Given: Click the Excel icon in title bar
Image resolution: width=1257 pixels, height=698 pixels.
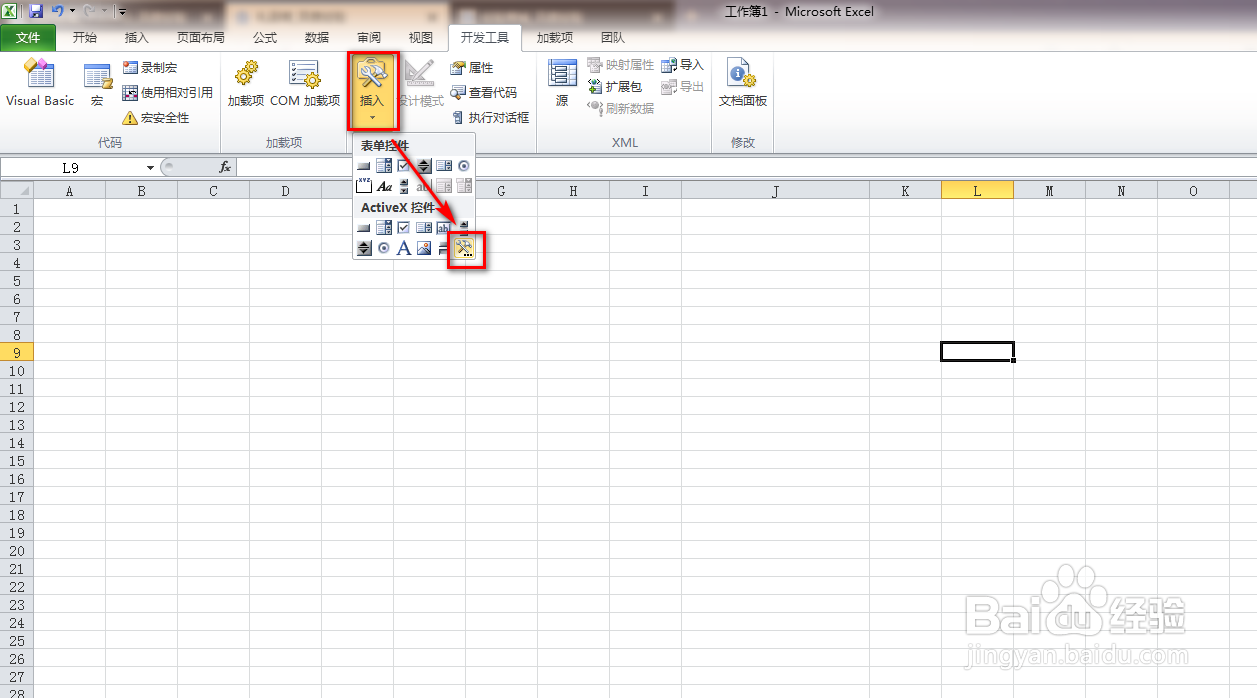Looking at the screenshot, I should (9, 11).
